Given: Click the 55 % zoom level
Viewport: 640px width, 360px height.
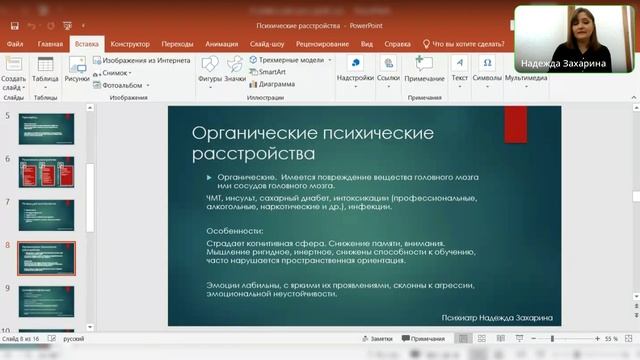Looking at the screenshot, I should (611, 339).
